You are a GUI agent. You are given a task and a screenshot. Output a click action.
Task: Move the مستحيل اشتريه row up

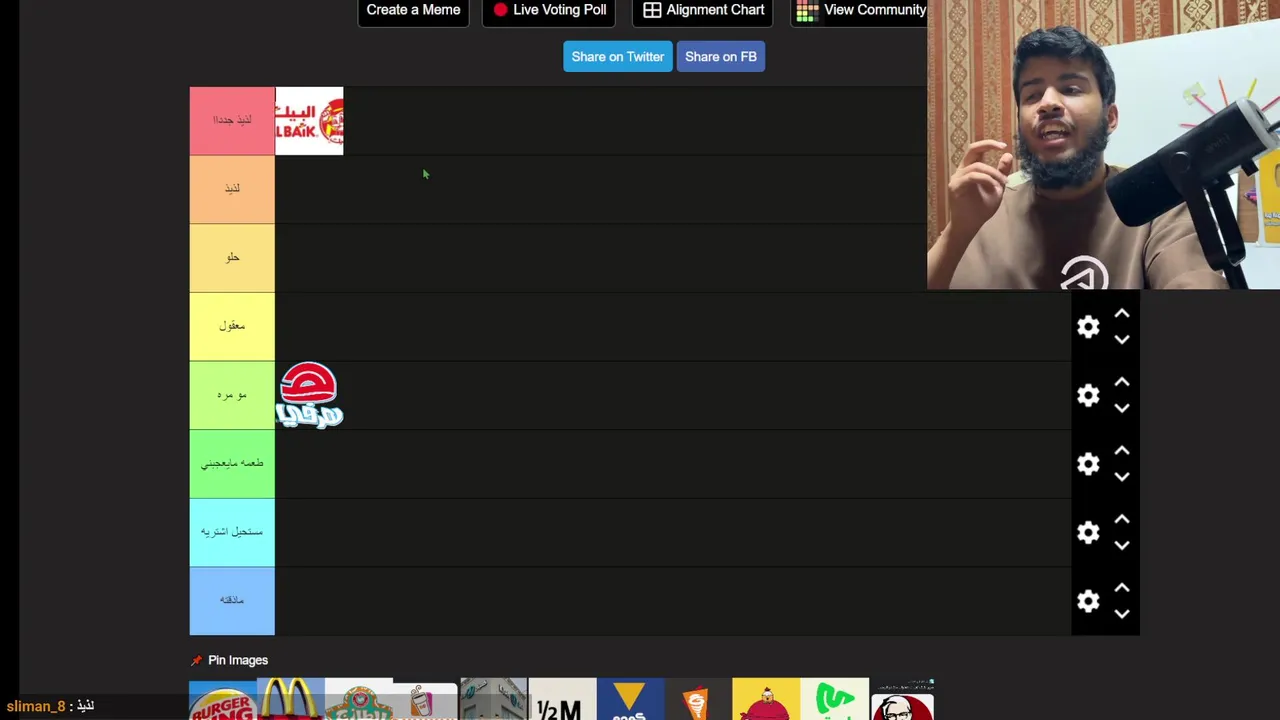point(1122,520)
